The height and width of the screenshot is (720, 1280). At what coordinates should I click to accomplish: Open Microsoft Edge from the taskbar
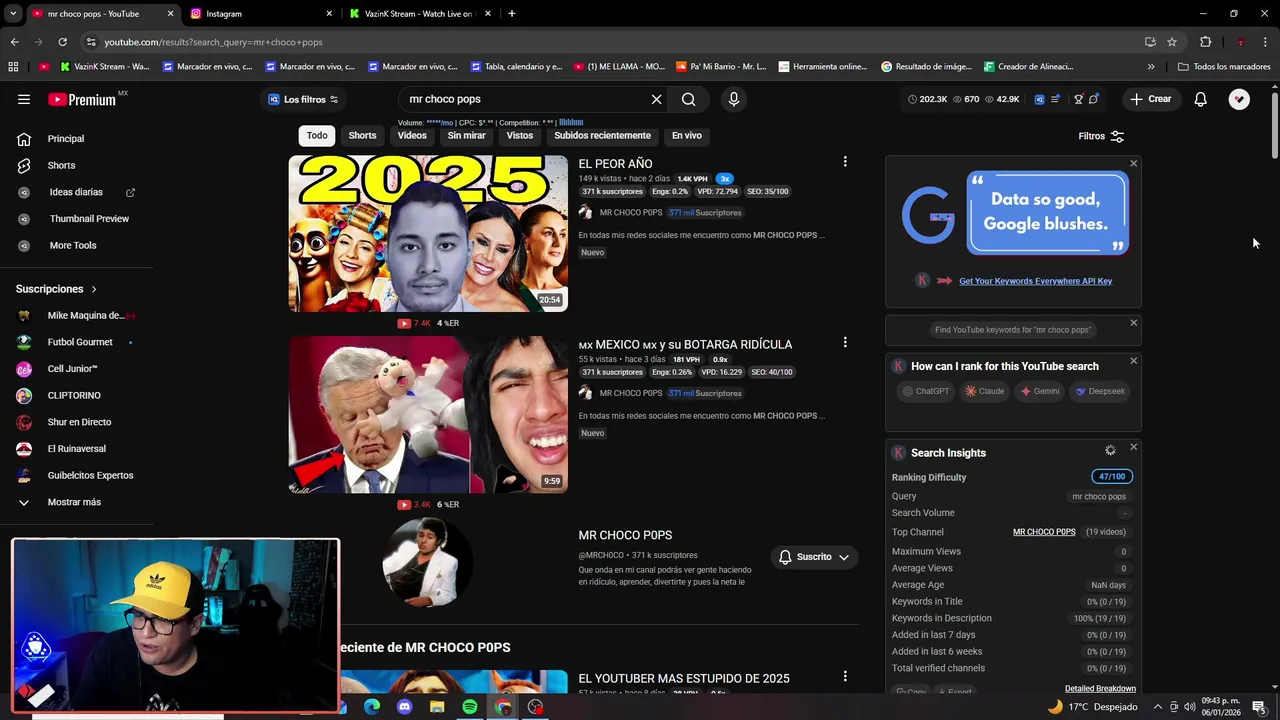click(372, 707)
